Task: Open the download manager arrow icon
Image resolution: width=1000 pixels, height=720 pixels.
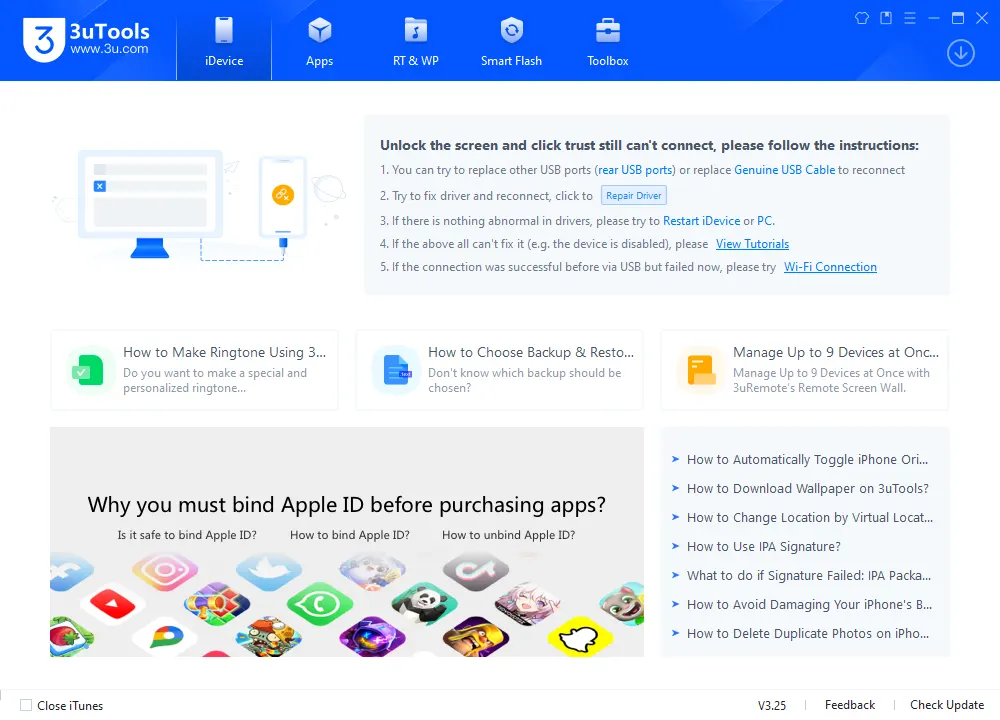Action: tap(960, 53)
